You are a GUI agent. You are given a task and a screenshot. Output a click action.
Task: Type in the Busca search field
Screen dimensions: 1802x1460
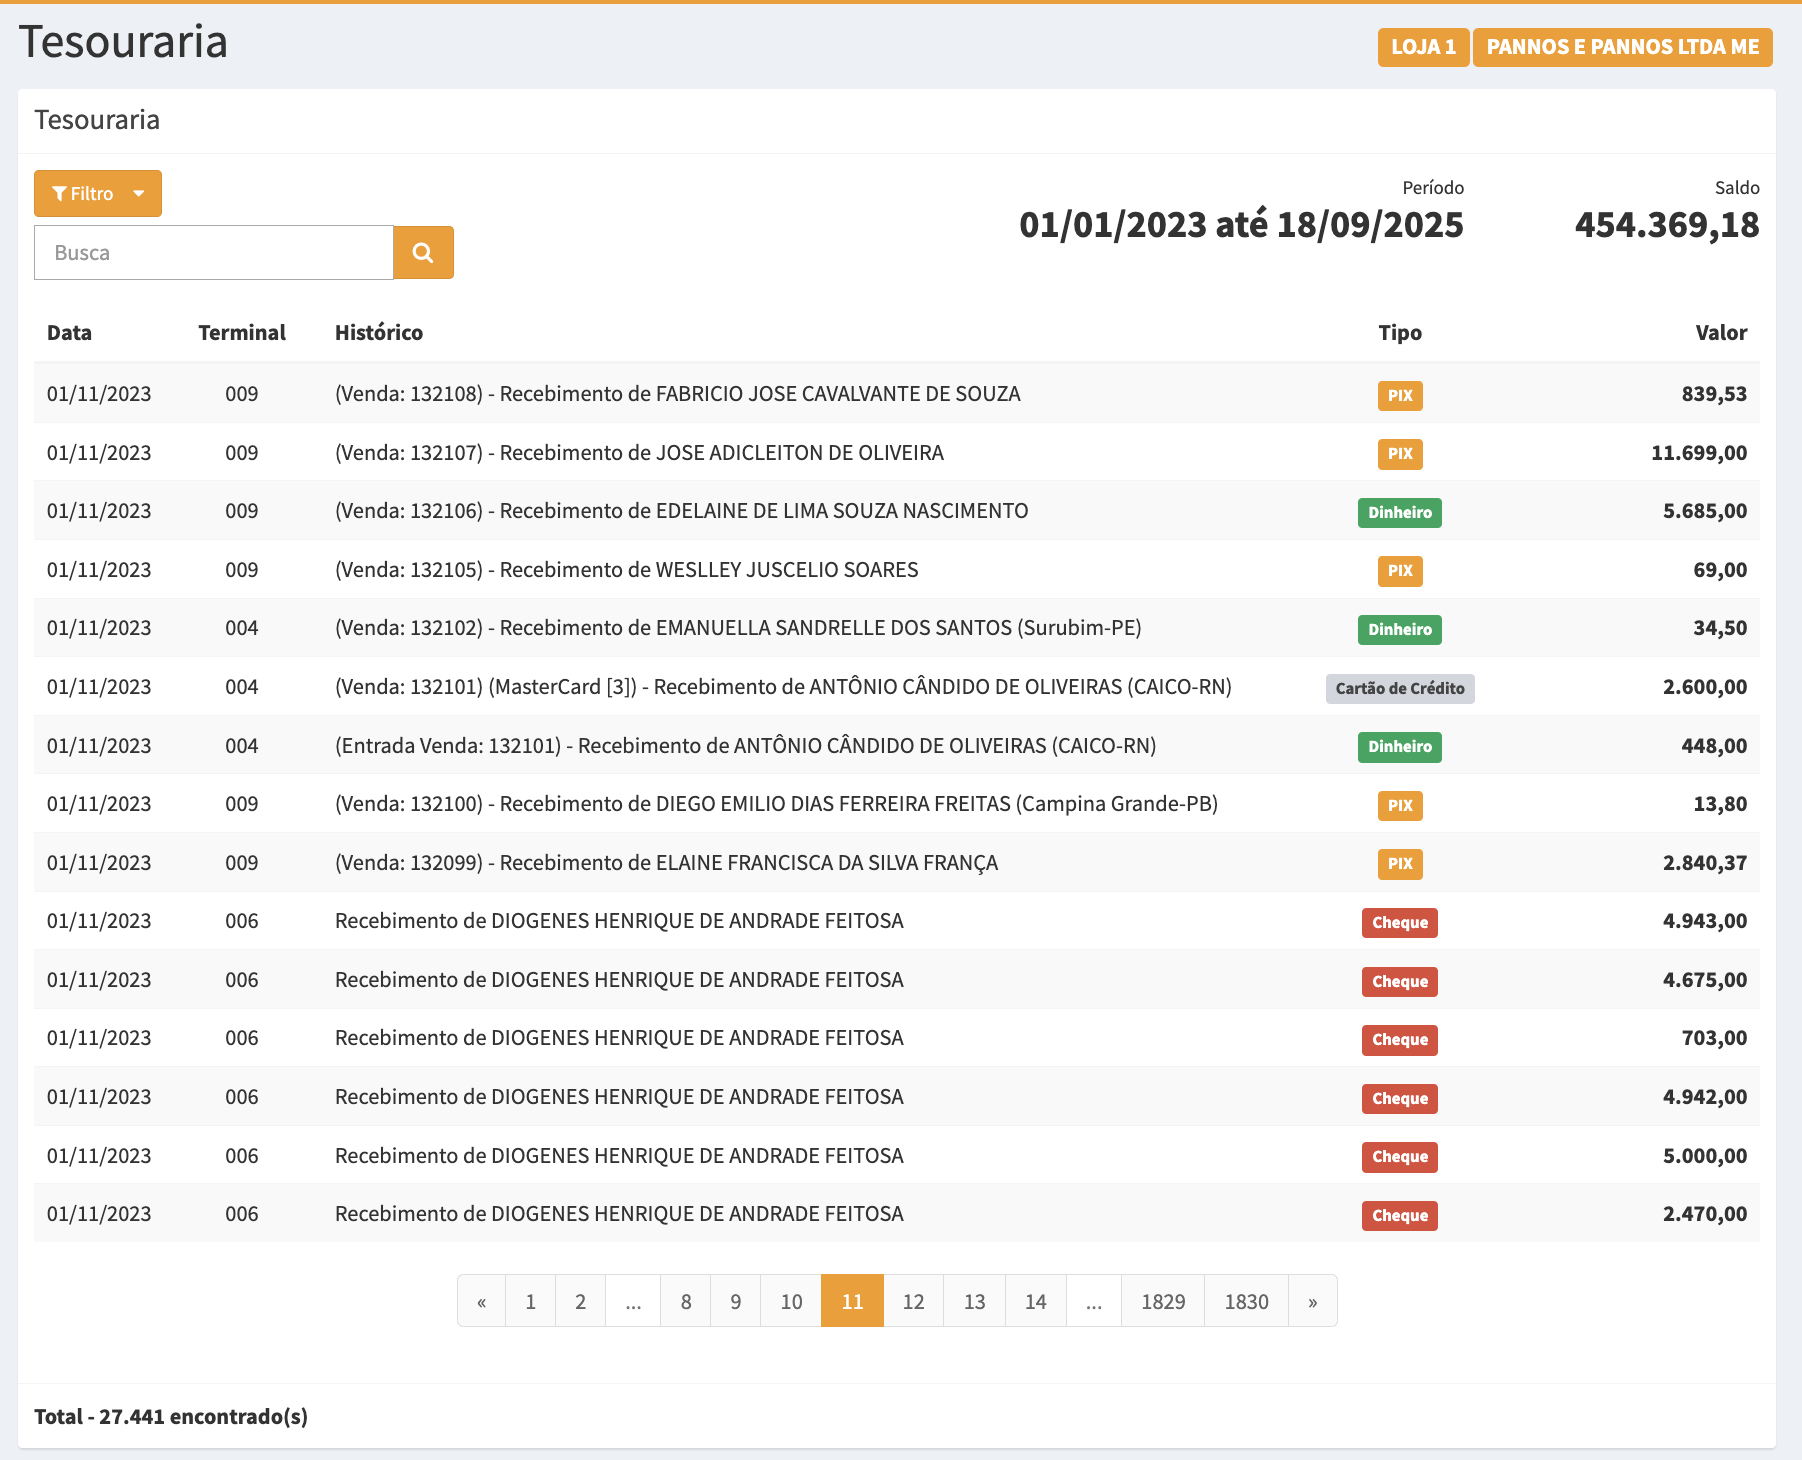(x=214, y=253)
